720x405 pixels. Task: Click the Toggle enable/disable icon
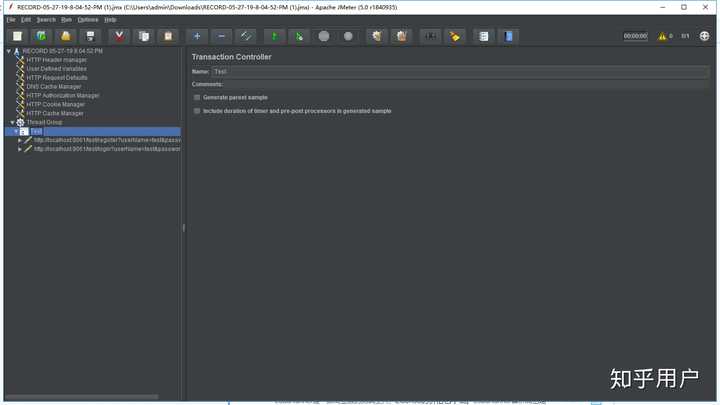point(246,36)
